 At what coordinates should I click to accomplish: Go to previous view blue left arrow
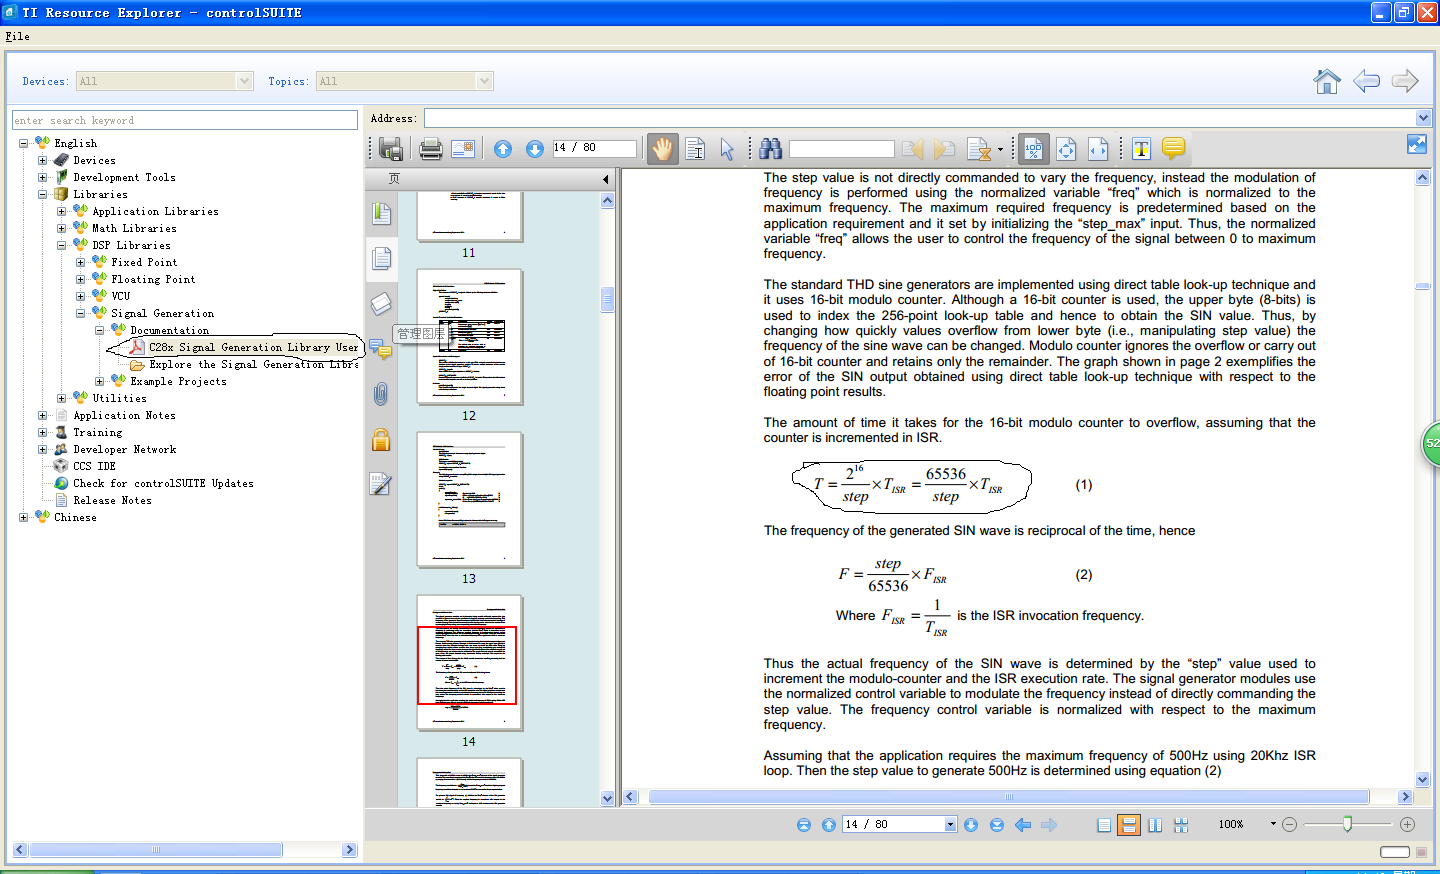[x=1022, y=825]
